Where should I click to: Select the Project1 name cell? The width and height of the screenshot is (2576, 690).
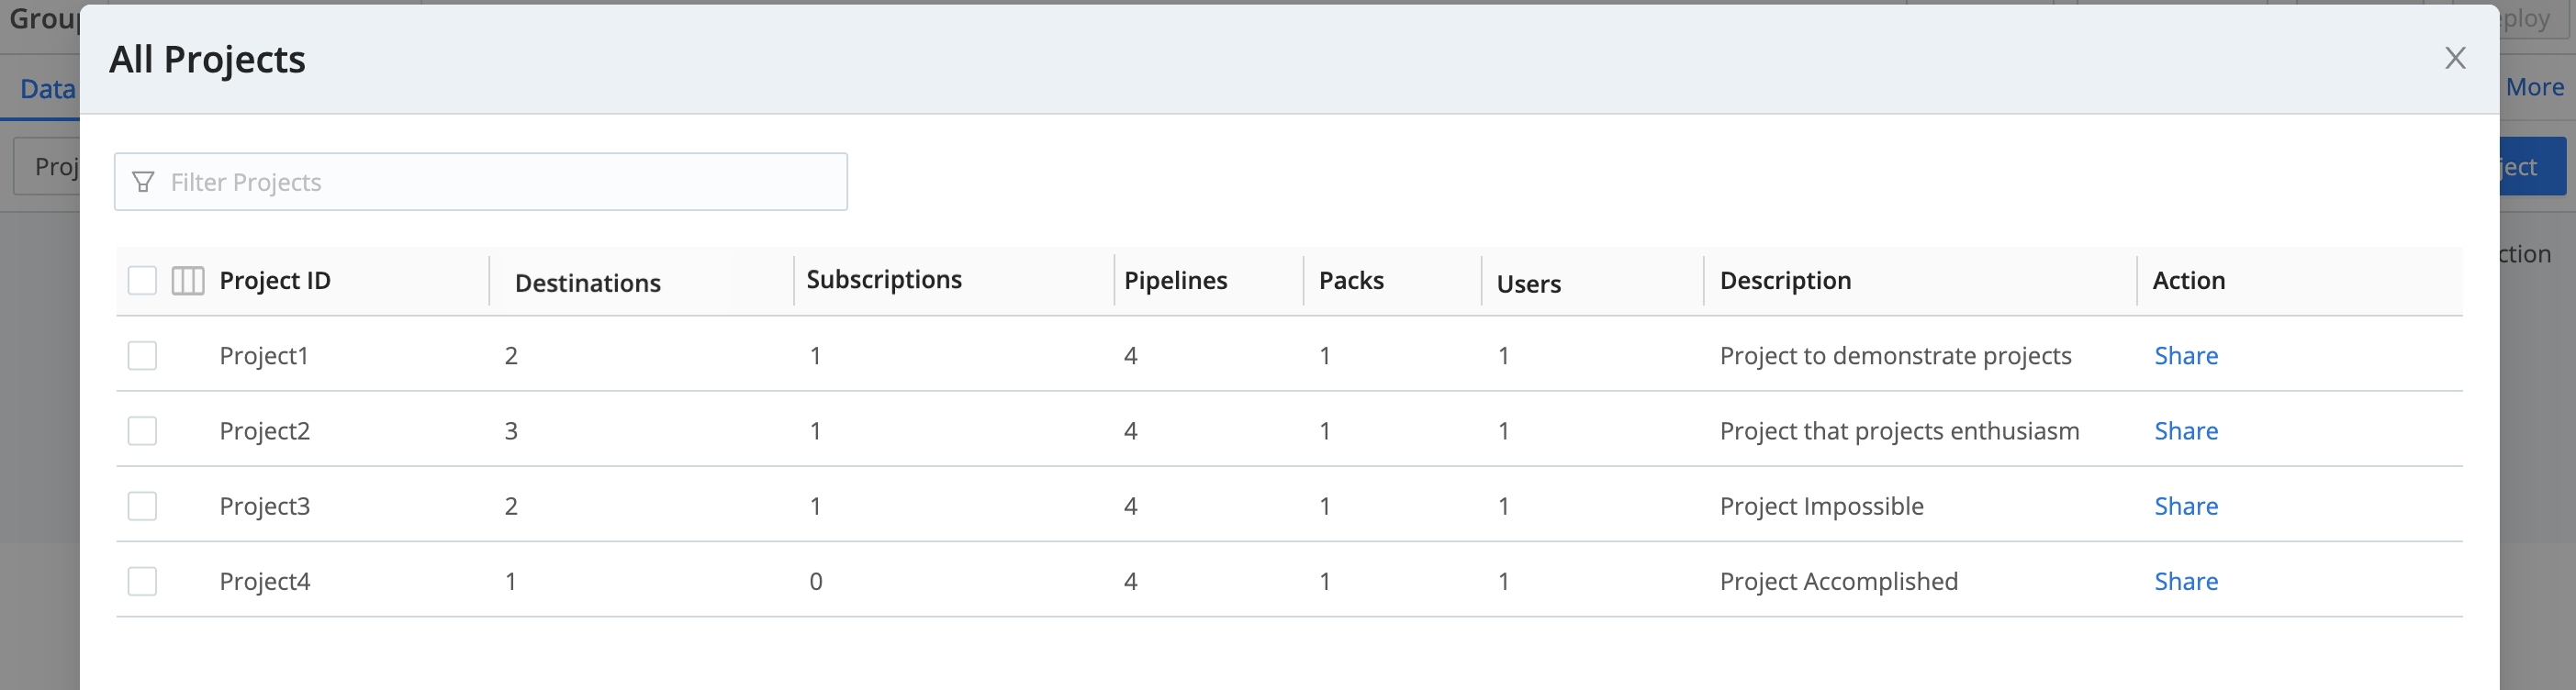(x=264, y=356)
